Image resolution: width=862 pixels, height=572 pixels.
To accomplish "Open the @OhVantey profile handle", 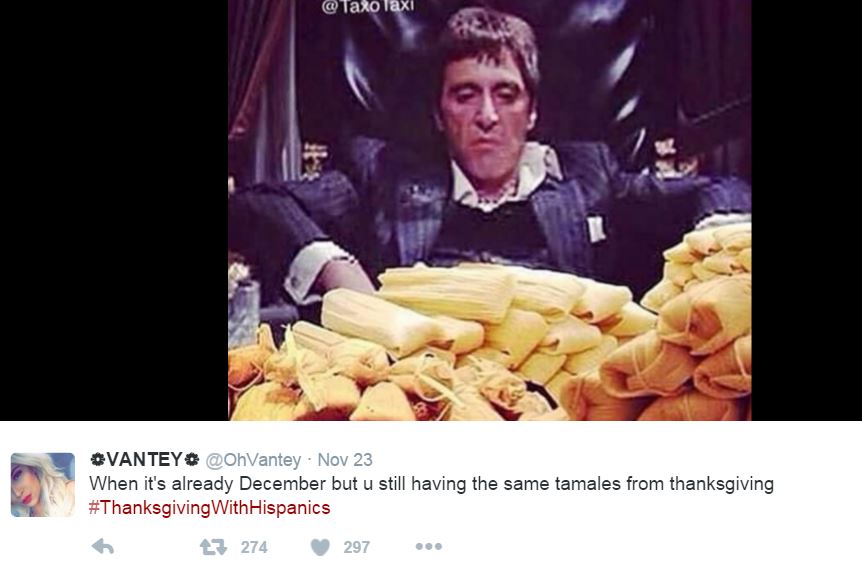I will pyautogui.click(x=253, y=459).
